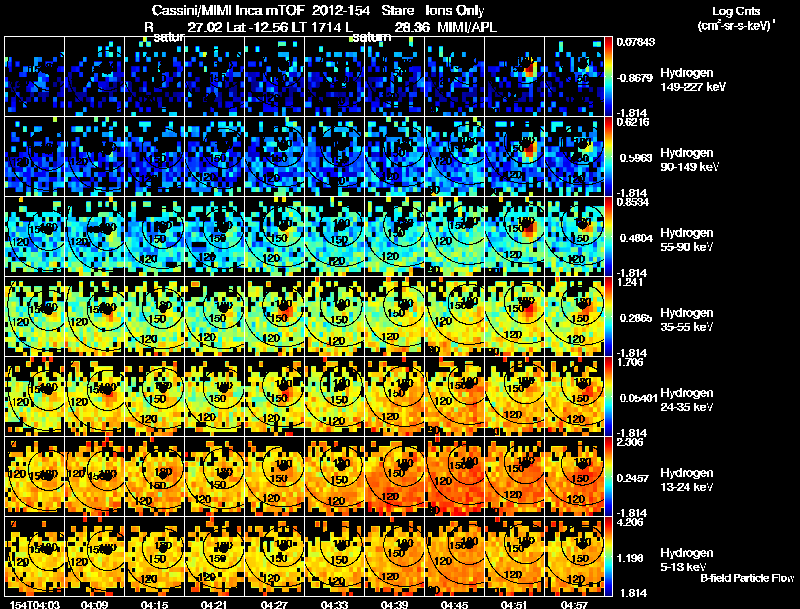This screenshot has height=609, width=800.
Task: Click the '04:21' time label
Action: coord(214,604)
